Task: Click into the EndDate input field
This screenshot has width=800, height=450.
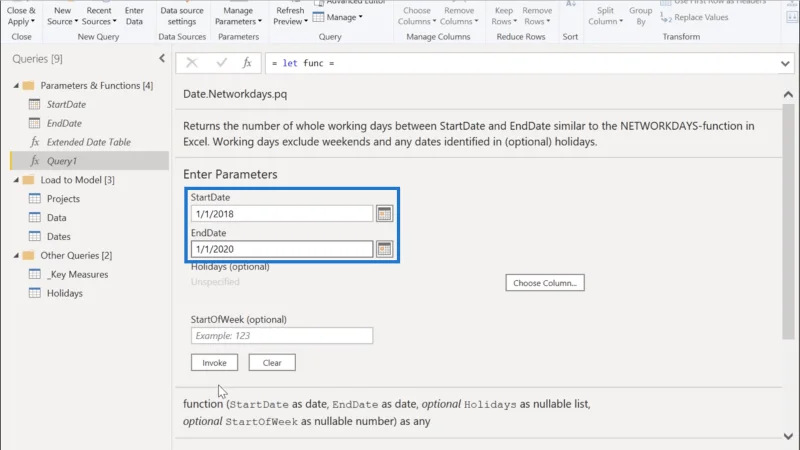Action: (282, 249)
